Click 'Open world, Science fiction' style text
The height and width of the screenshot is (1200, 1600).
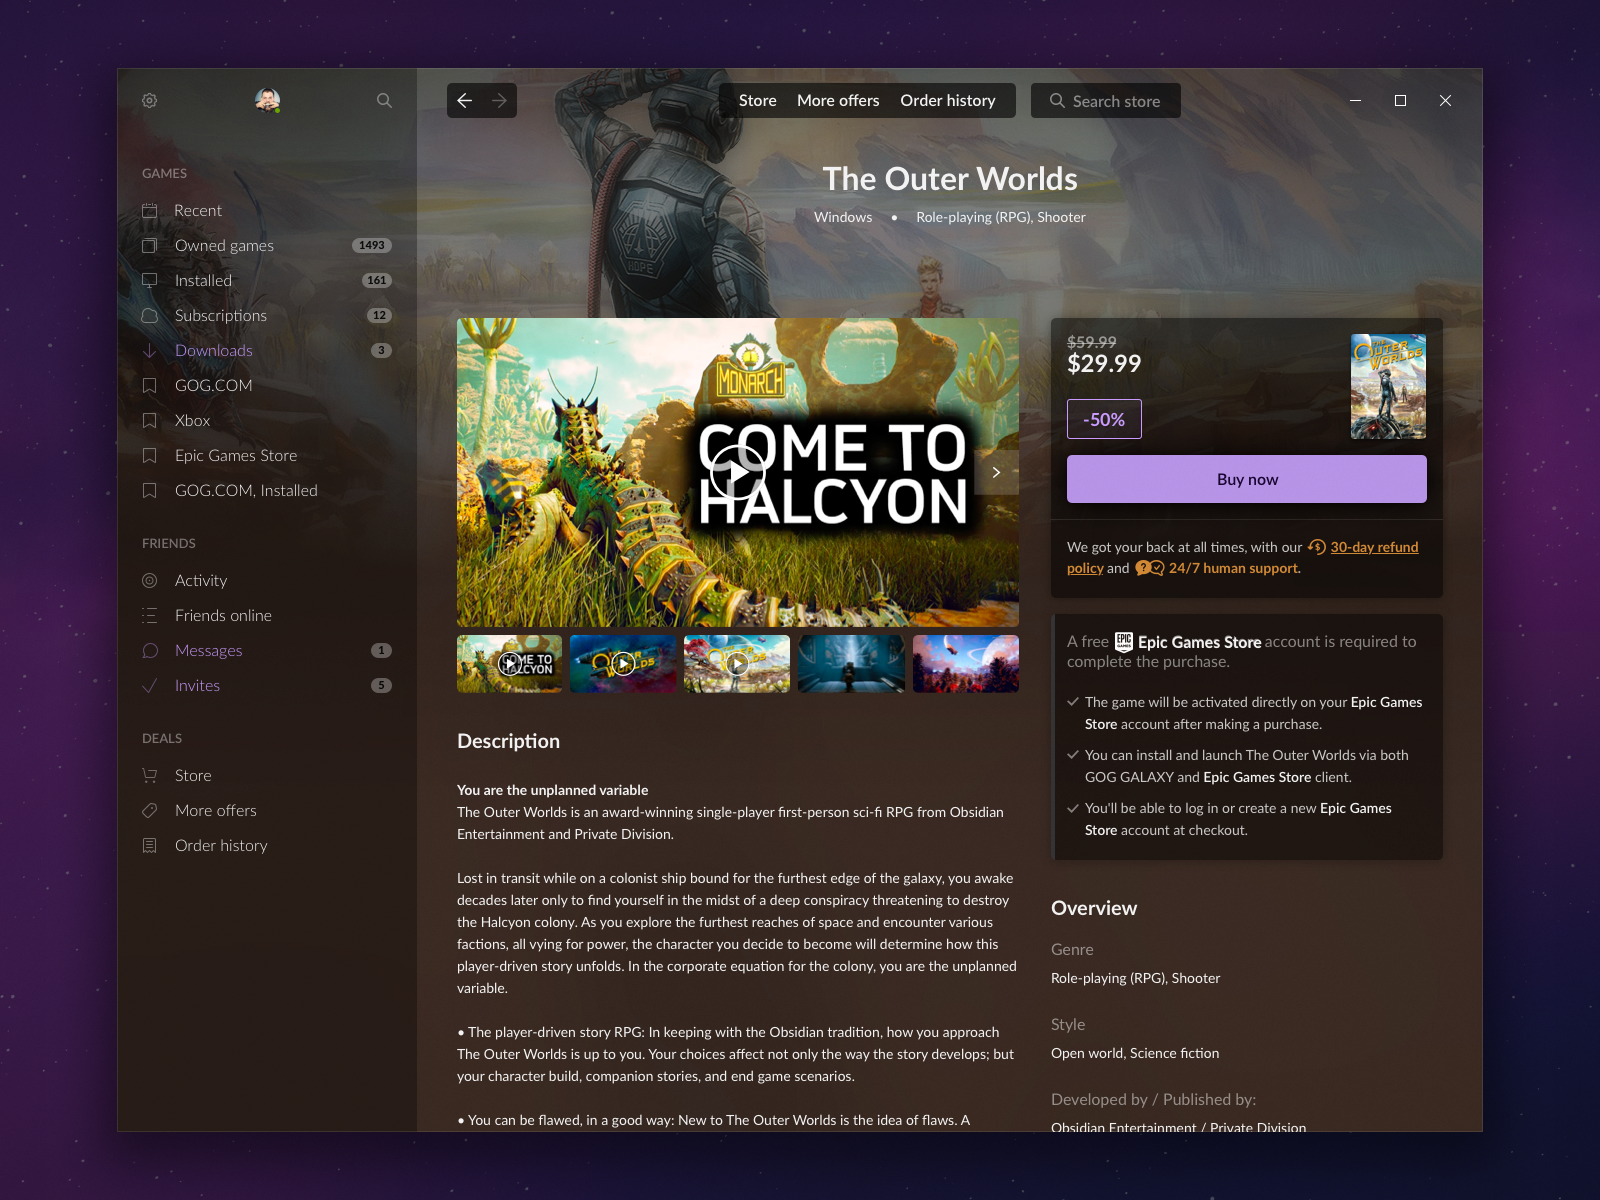(1135, 1053)
